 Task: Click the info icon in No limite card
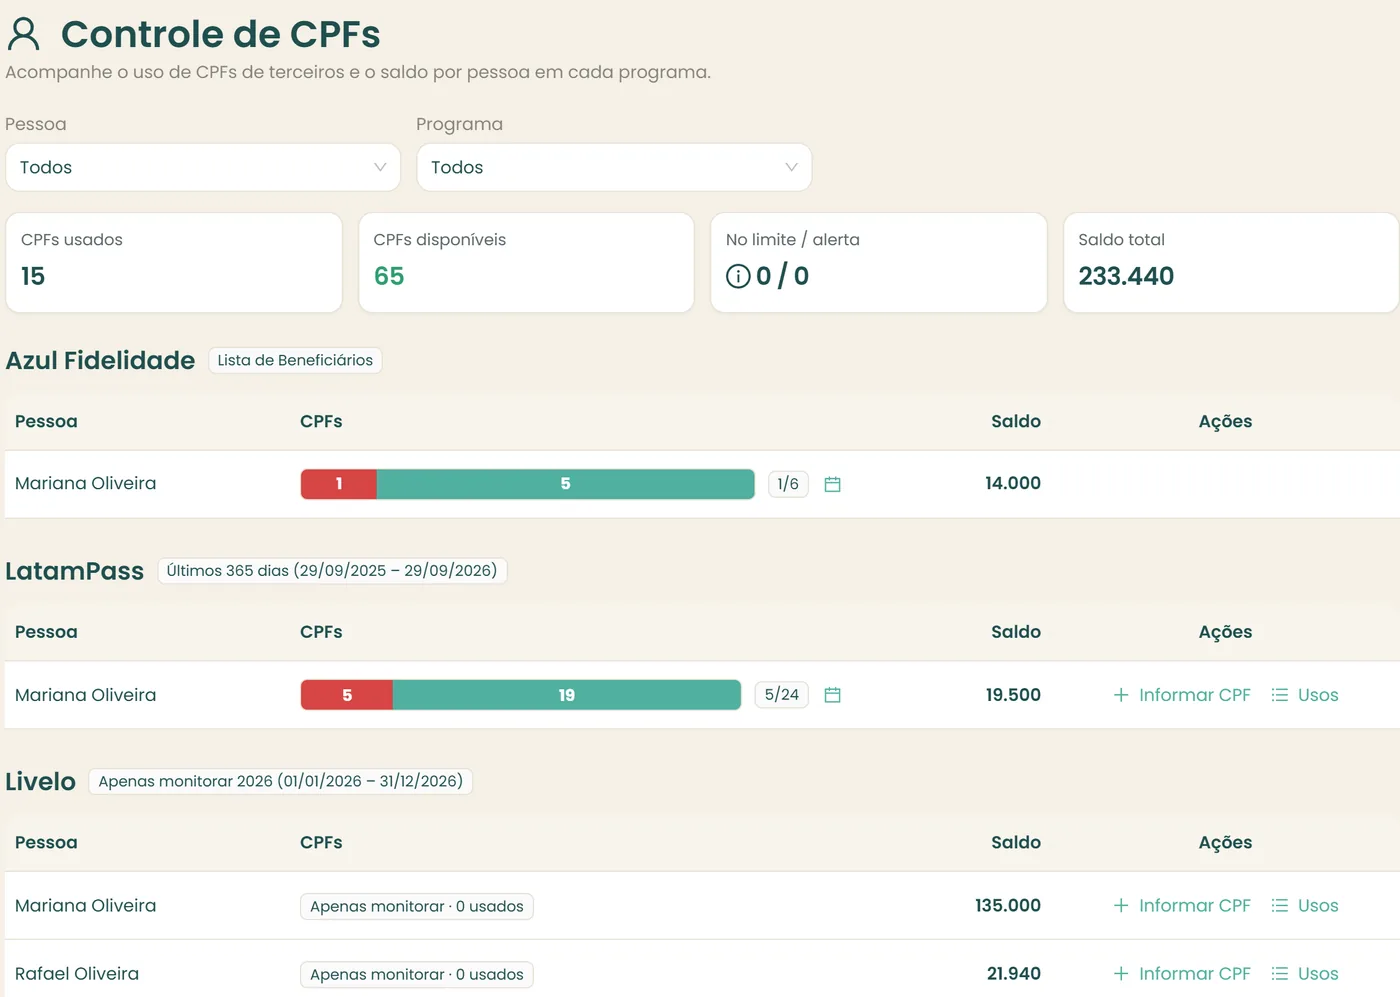[x=738, y=276]
